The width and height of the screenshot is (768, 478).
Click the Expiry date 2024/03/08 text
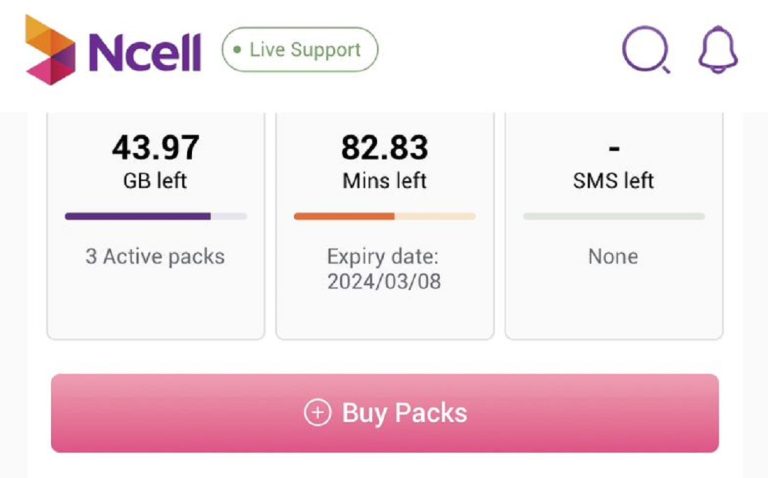(384, 269)
